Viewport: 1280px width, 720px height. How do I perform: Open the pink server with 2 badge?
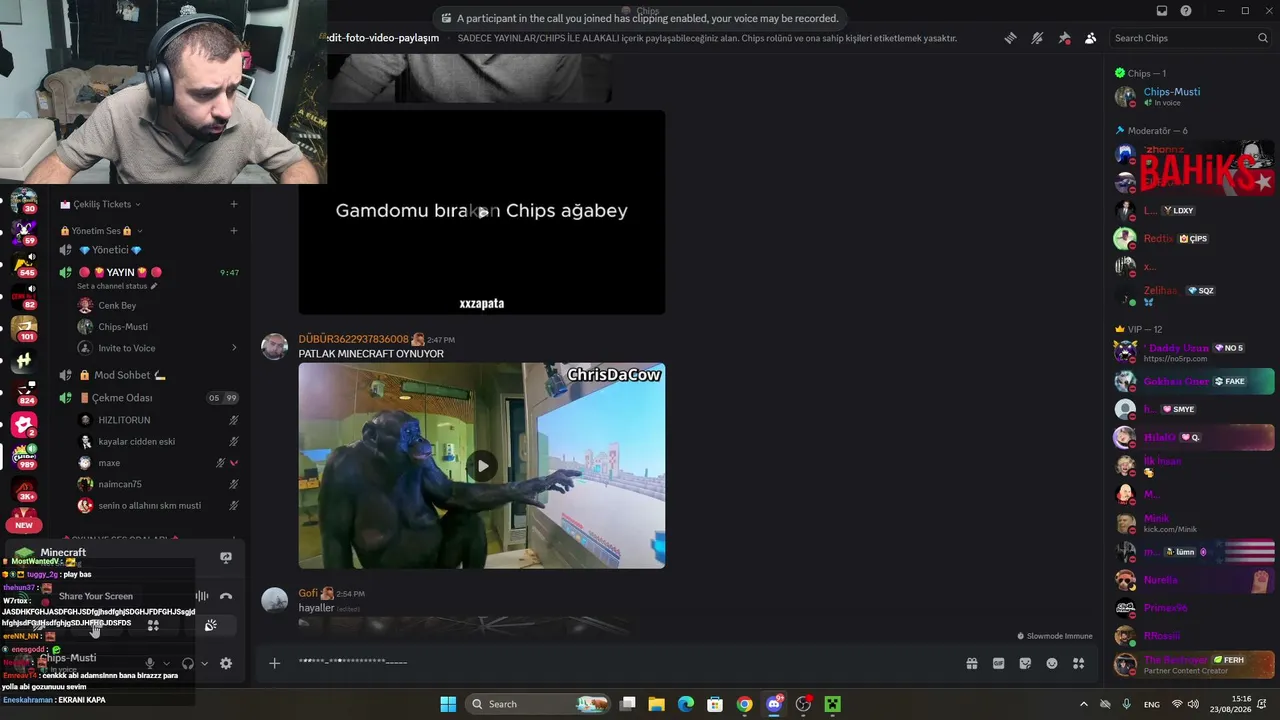tap(24, 425)
